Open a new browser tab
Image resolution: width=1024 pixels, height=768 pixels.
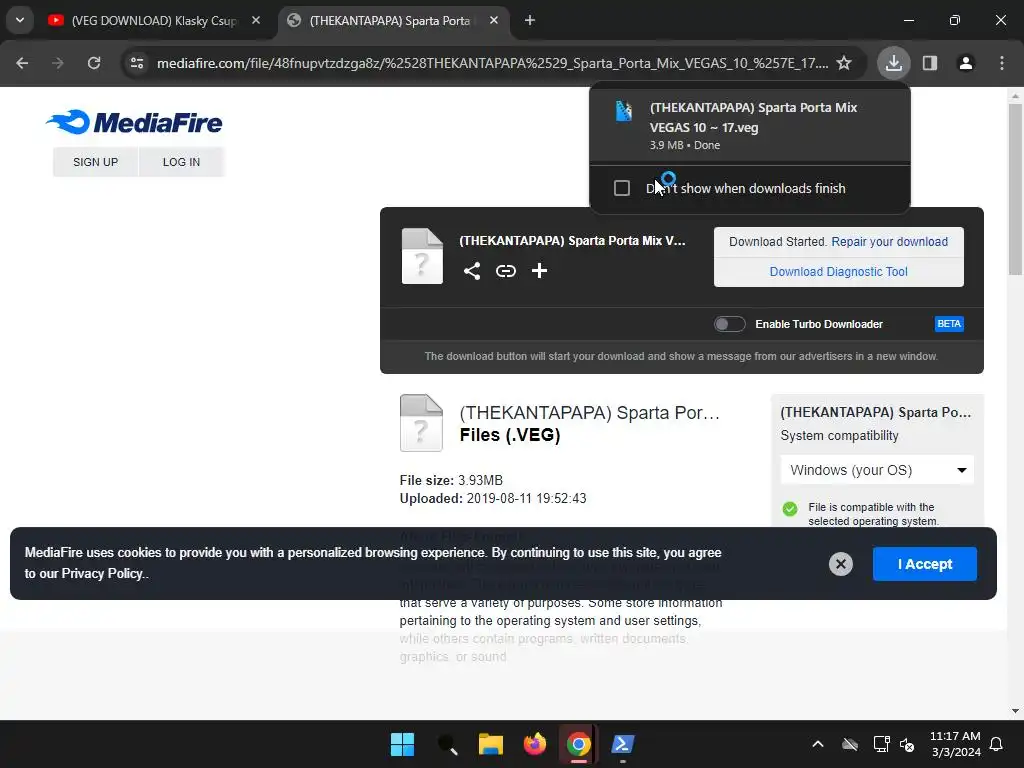point(530,20)
